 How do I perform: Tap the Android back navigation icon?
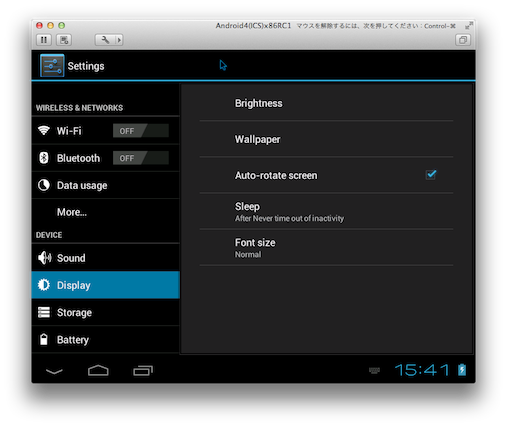coord(54,371)
